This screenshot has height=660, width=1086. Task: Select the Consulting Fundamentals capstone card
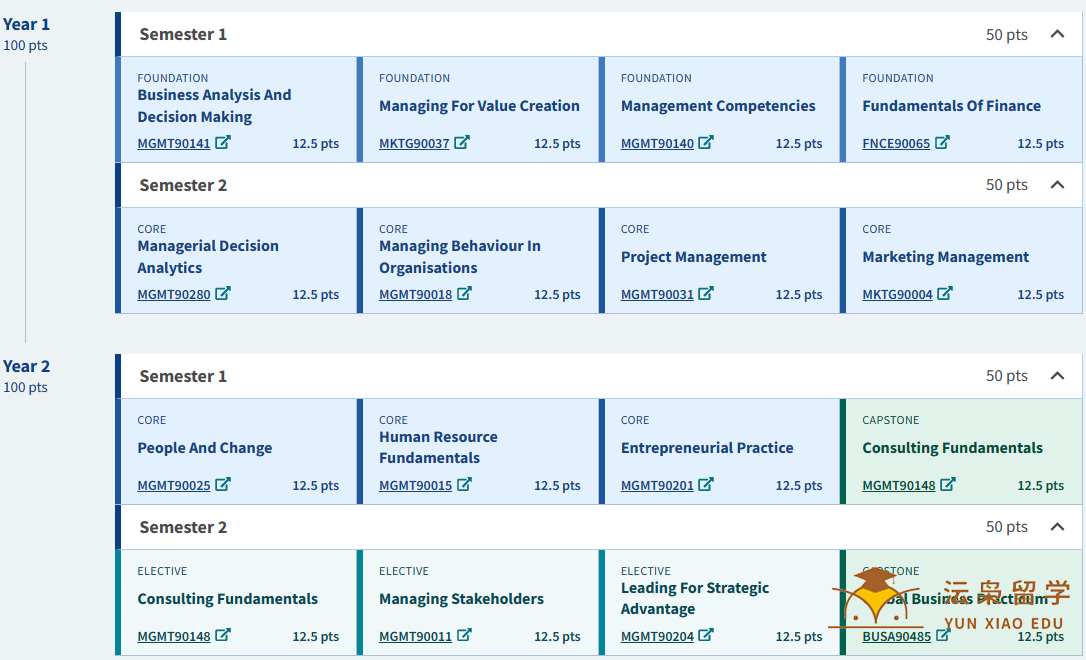(x=961, y=452)
